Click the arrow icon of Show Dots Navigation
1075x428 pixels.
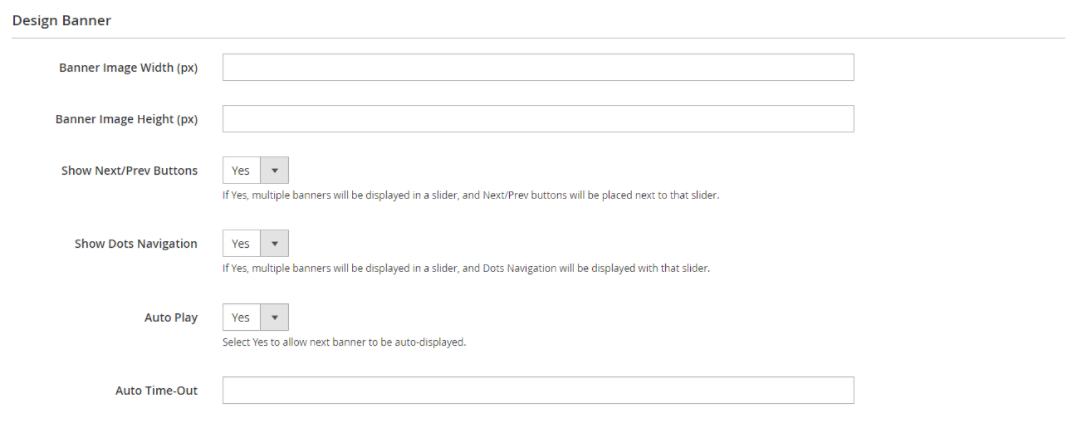coord(274,243)
